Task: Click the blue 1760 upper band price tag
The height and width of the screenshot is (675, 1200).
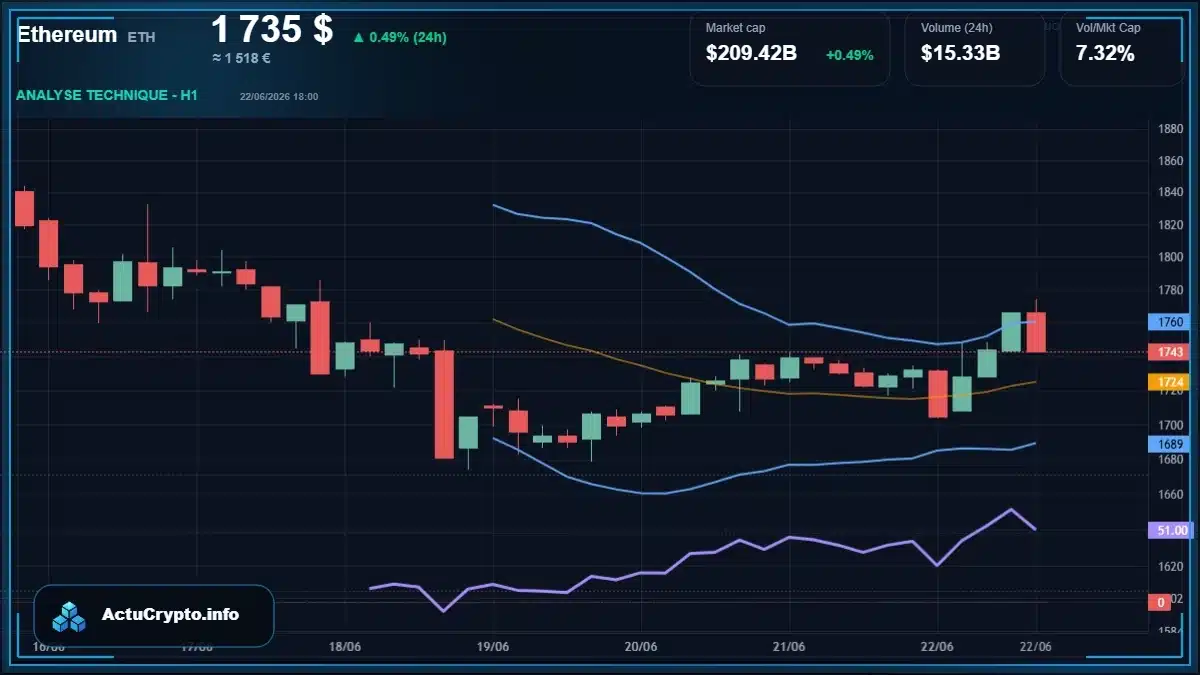Action: point(1171,322)
